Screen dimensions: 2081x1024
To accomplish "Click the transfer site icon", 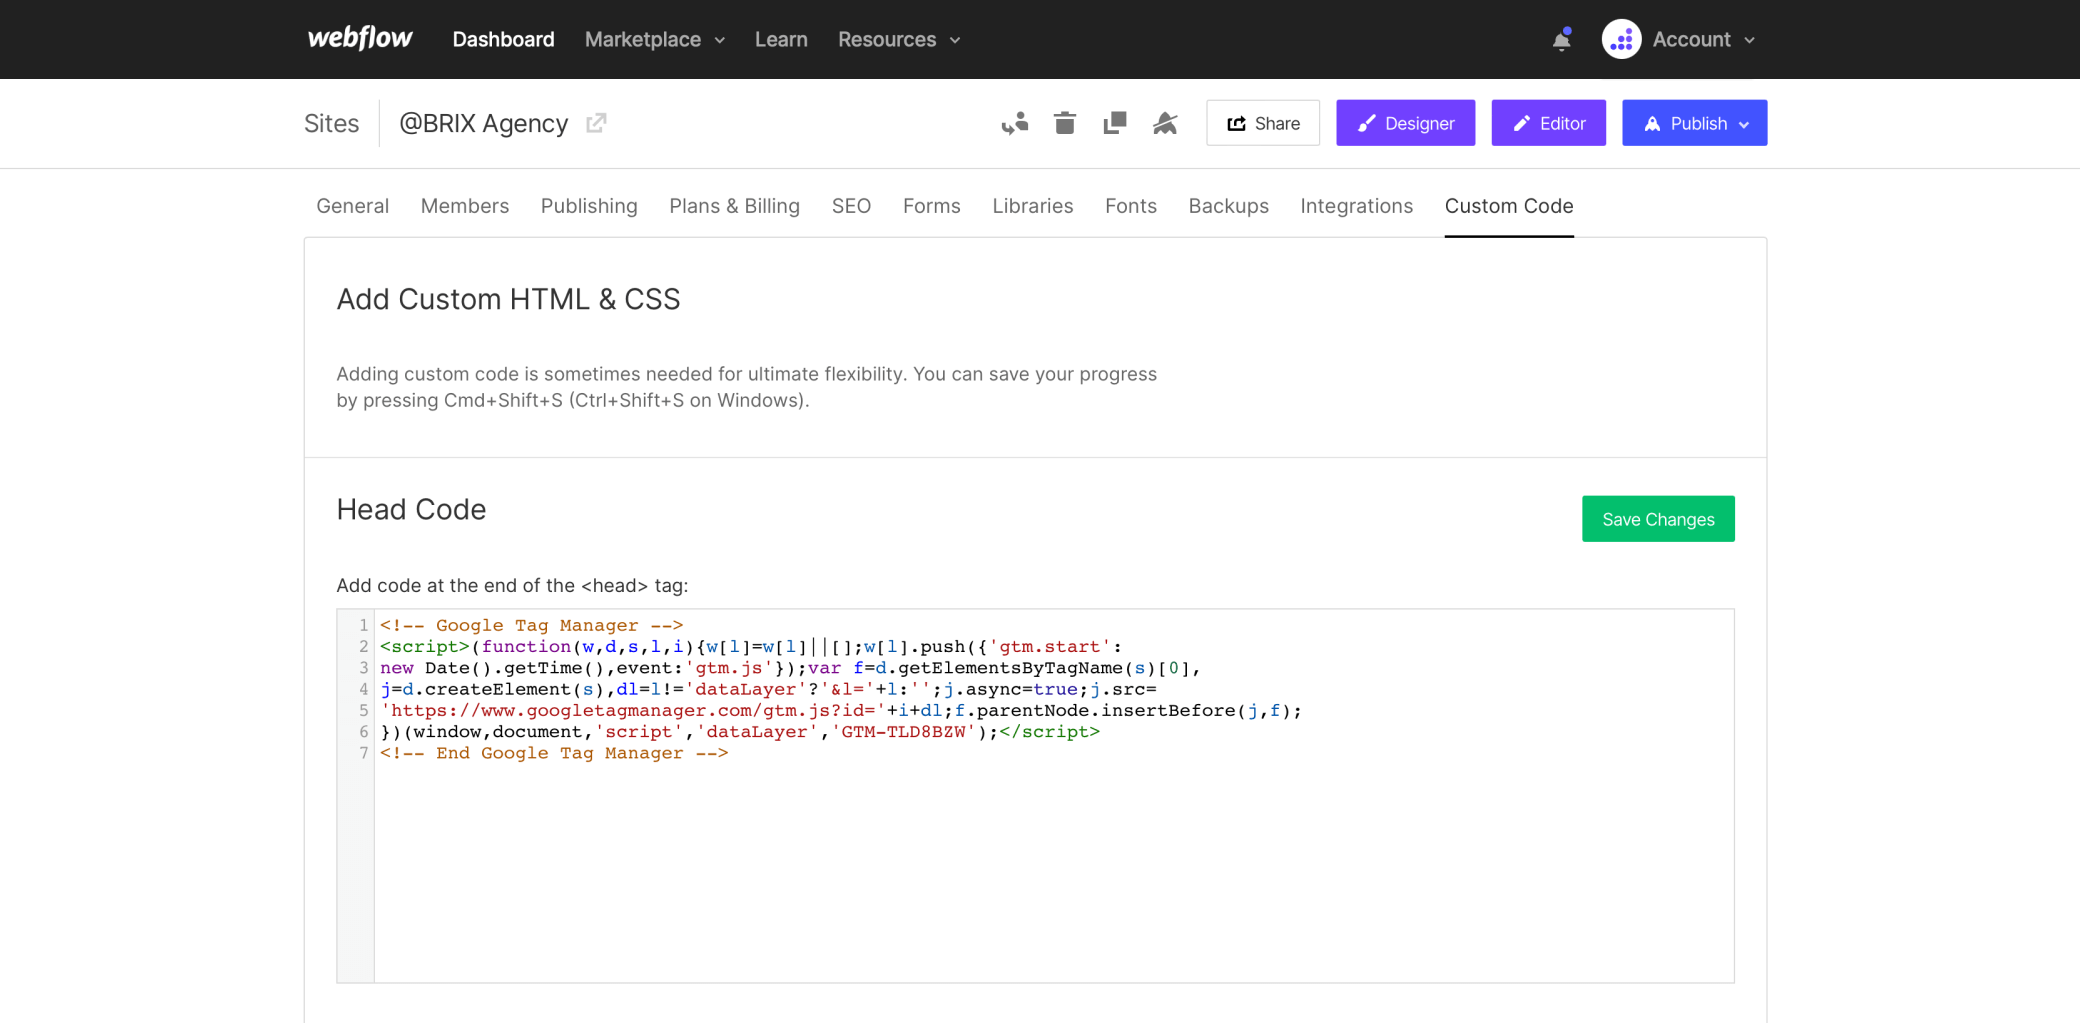I will tap(1014, 123).
